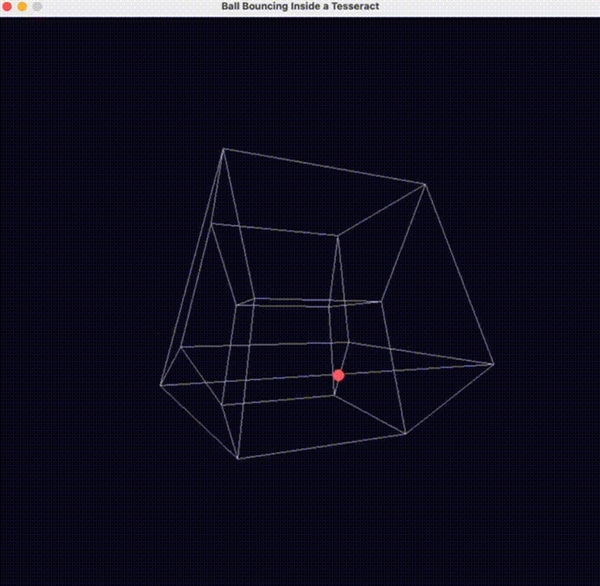The image size is (600, 586).
Task: Select the topmost vertex of the tesseract
Action: [223, 149]
